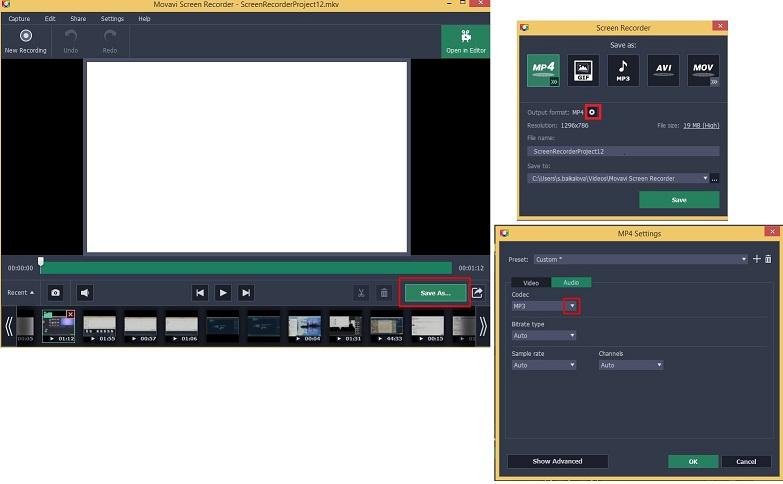Click Save As button
This screenshot has width=783, height=484.
click(435, 293)
